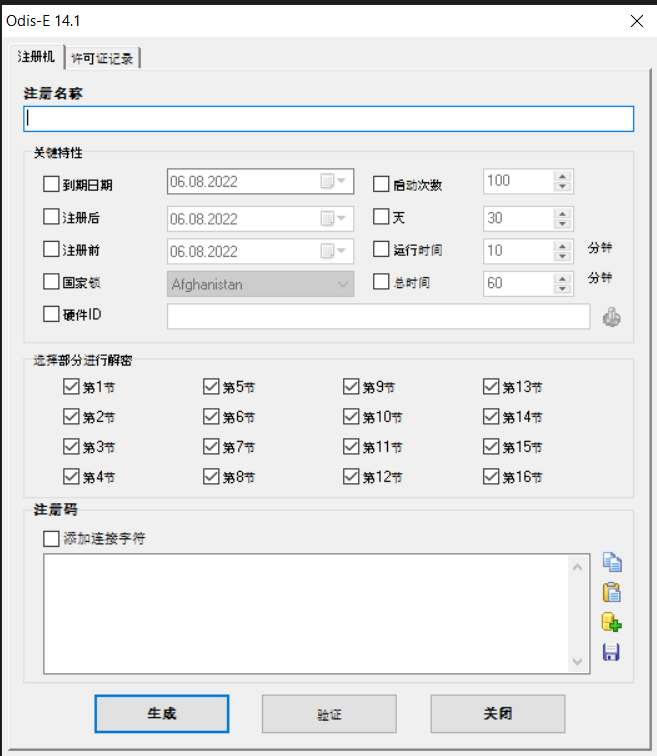Open the 注册前 date picker dropdown
The height and width of the screenshot is (756, 657).
pos(343,251)
